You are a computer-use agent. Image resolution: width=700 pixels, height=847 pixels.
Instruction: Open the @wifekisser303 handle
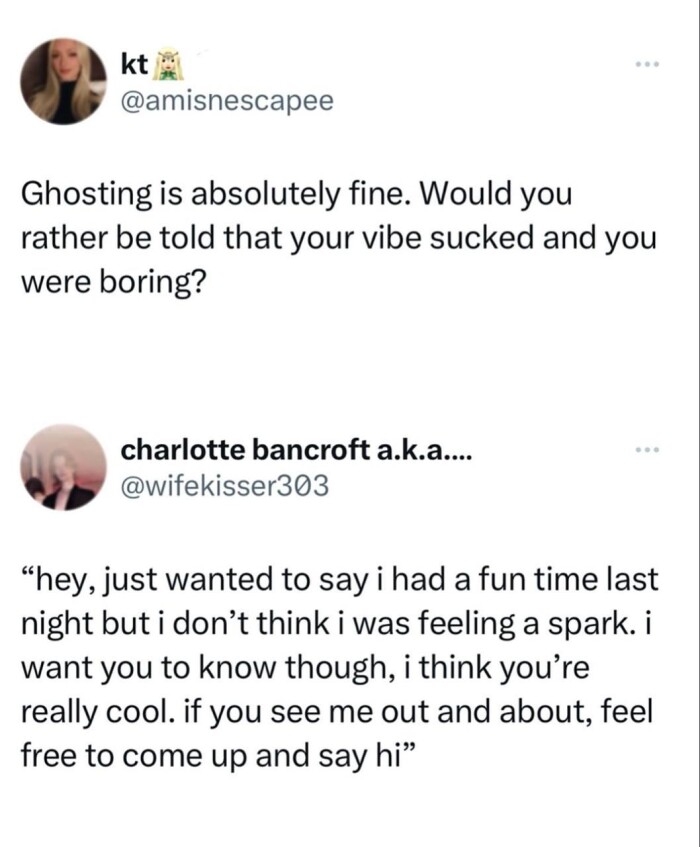pyautogui.click(x=224, y=487)
